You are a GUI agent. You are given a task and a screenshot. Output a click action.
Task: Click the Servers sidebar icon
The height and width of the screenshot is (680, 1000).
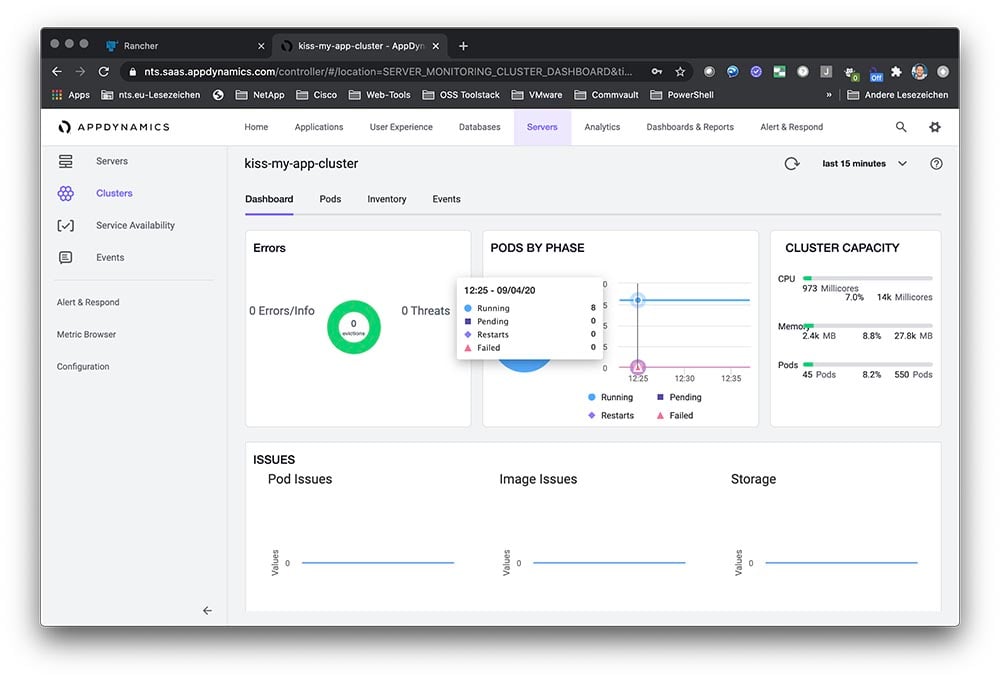pyautogui.click(x=66, y=161)
